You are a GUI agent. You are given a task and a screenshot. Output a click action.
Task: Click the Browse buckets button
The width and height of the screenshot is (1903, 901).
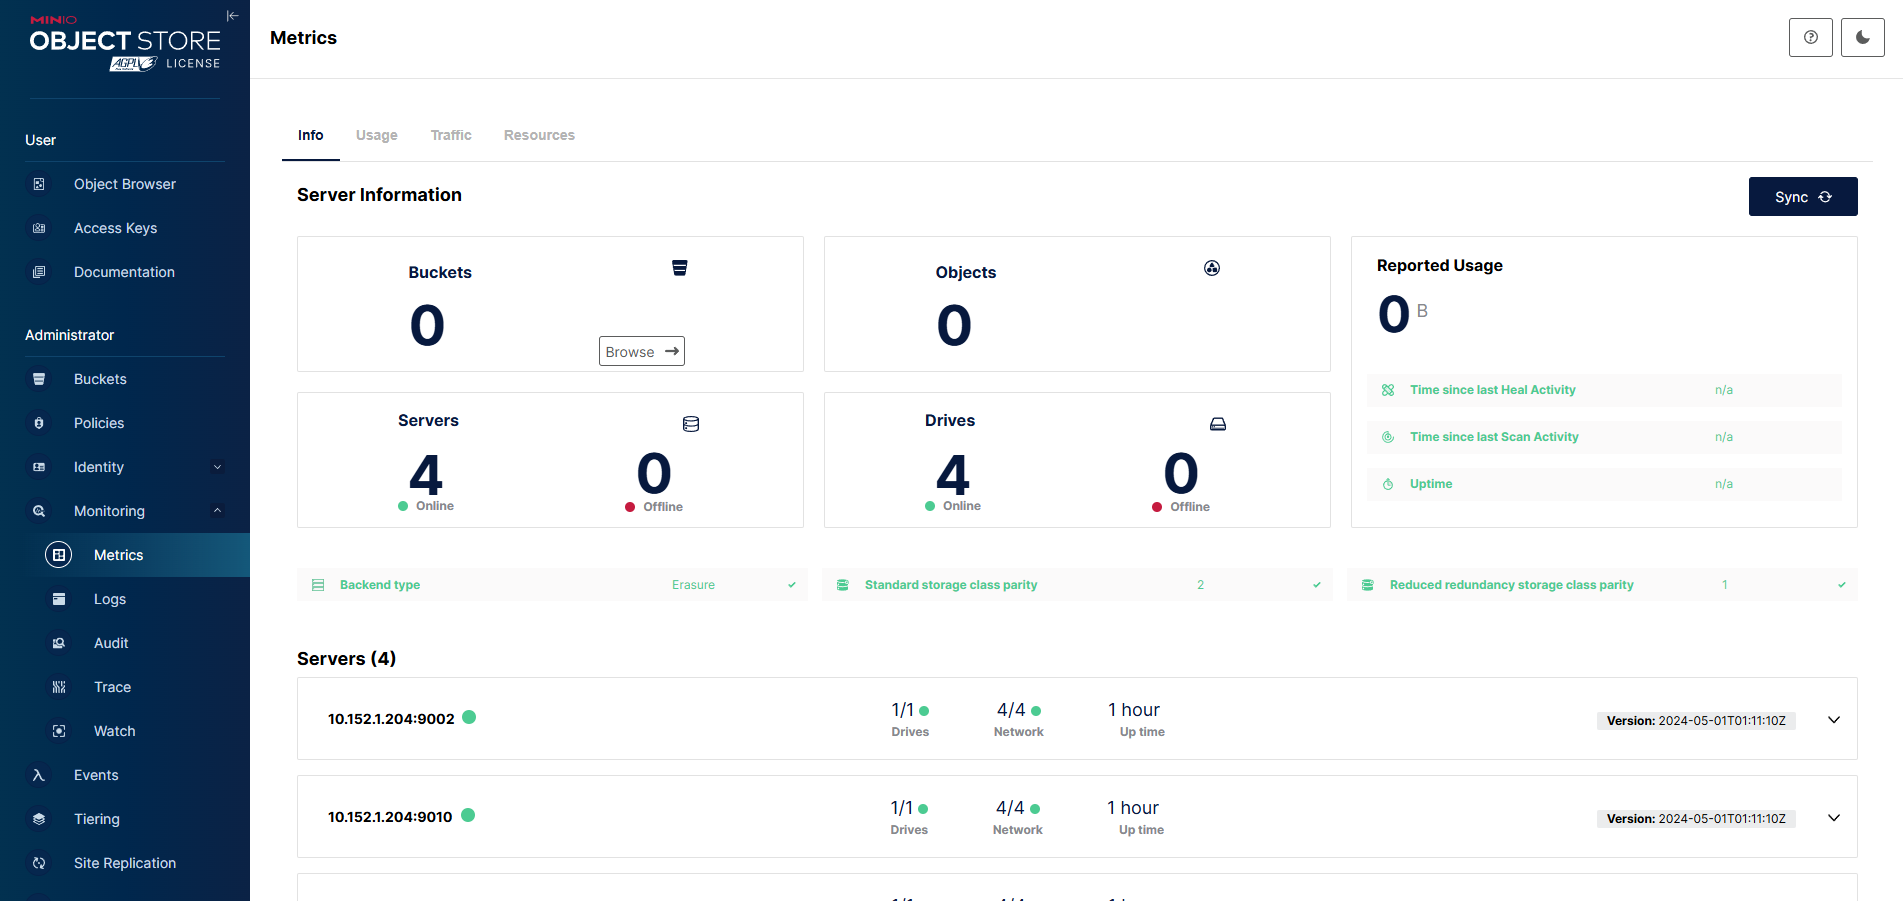[641, 351]
